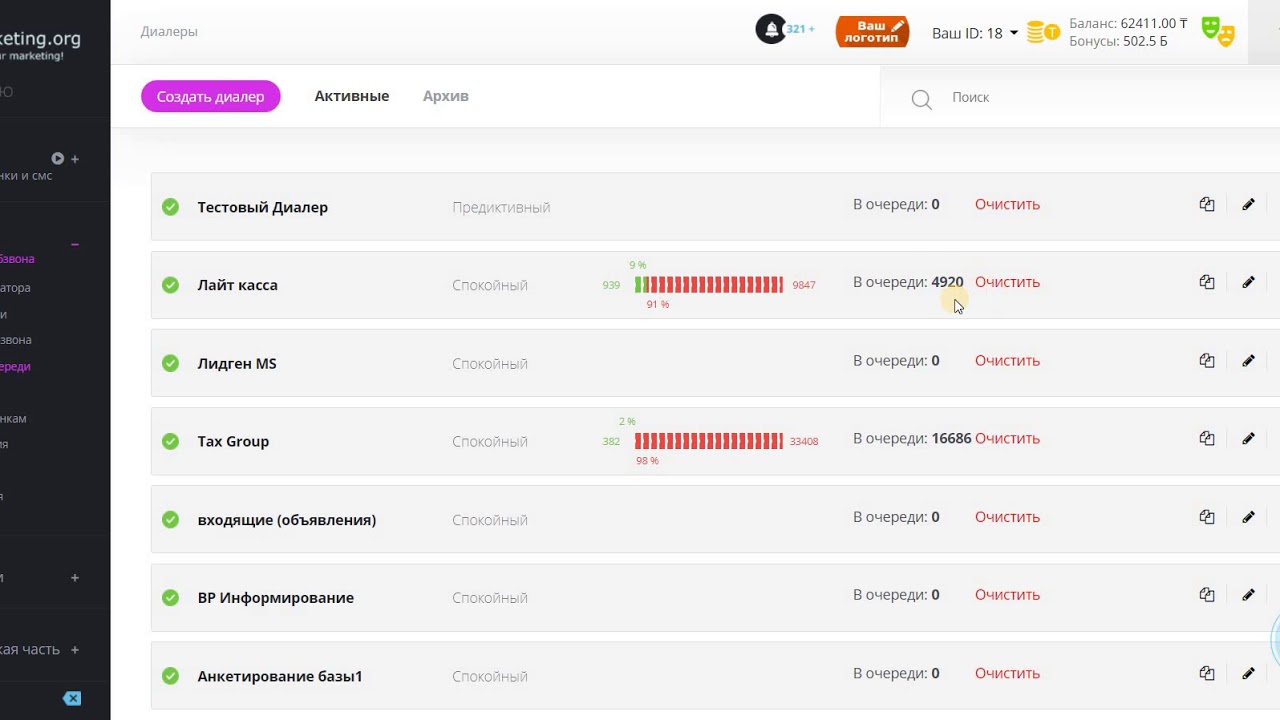Click the 321 + notification counter
The height and width of the screenshot is (720, 1280).
coord(800,29)
